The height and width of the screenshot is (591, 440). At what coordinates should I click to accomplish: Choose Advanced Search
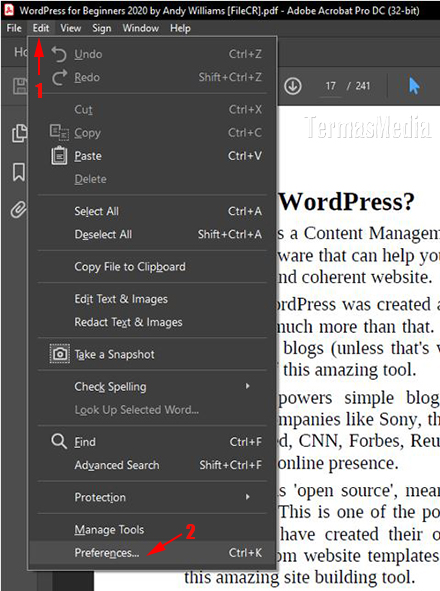point(152,465)
